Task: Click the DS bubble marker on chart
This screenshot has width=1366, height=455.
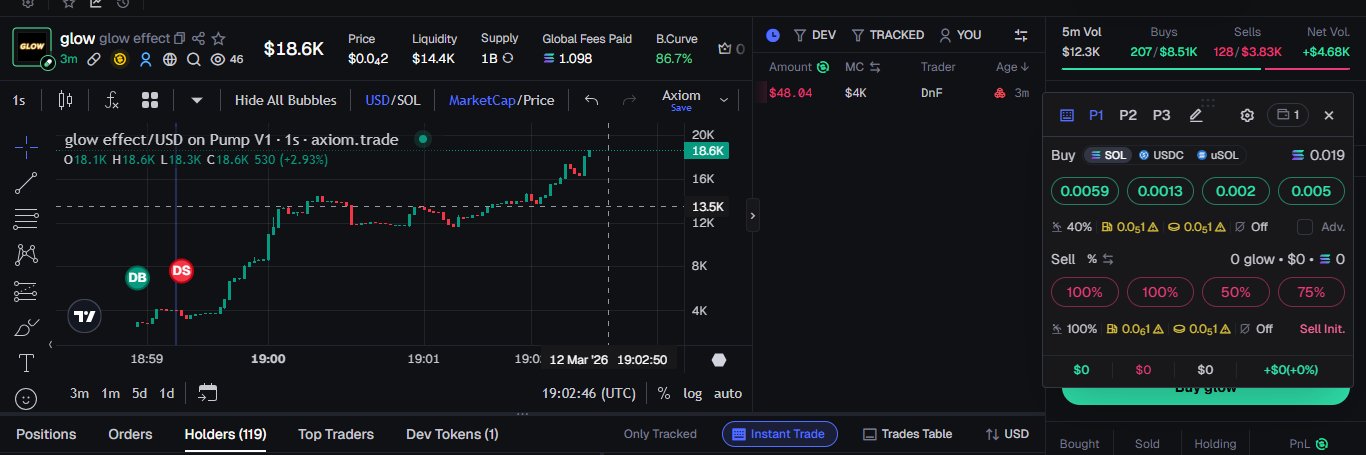Action: point(181,269)
